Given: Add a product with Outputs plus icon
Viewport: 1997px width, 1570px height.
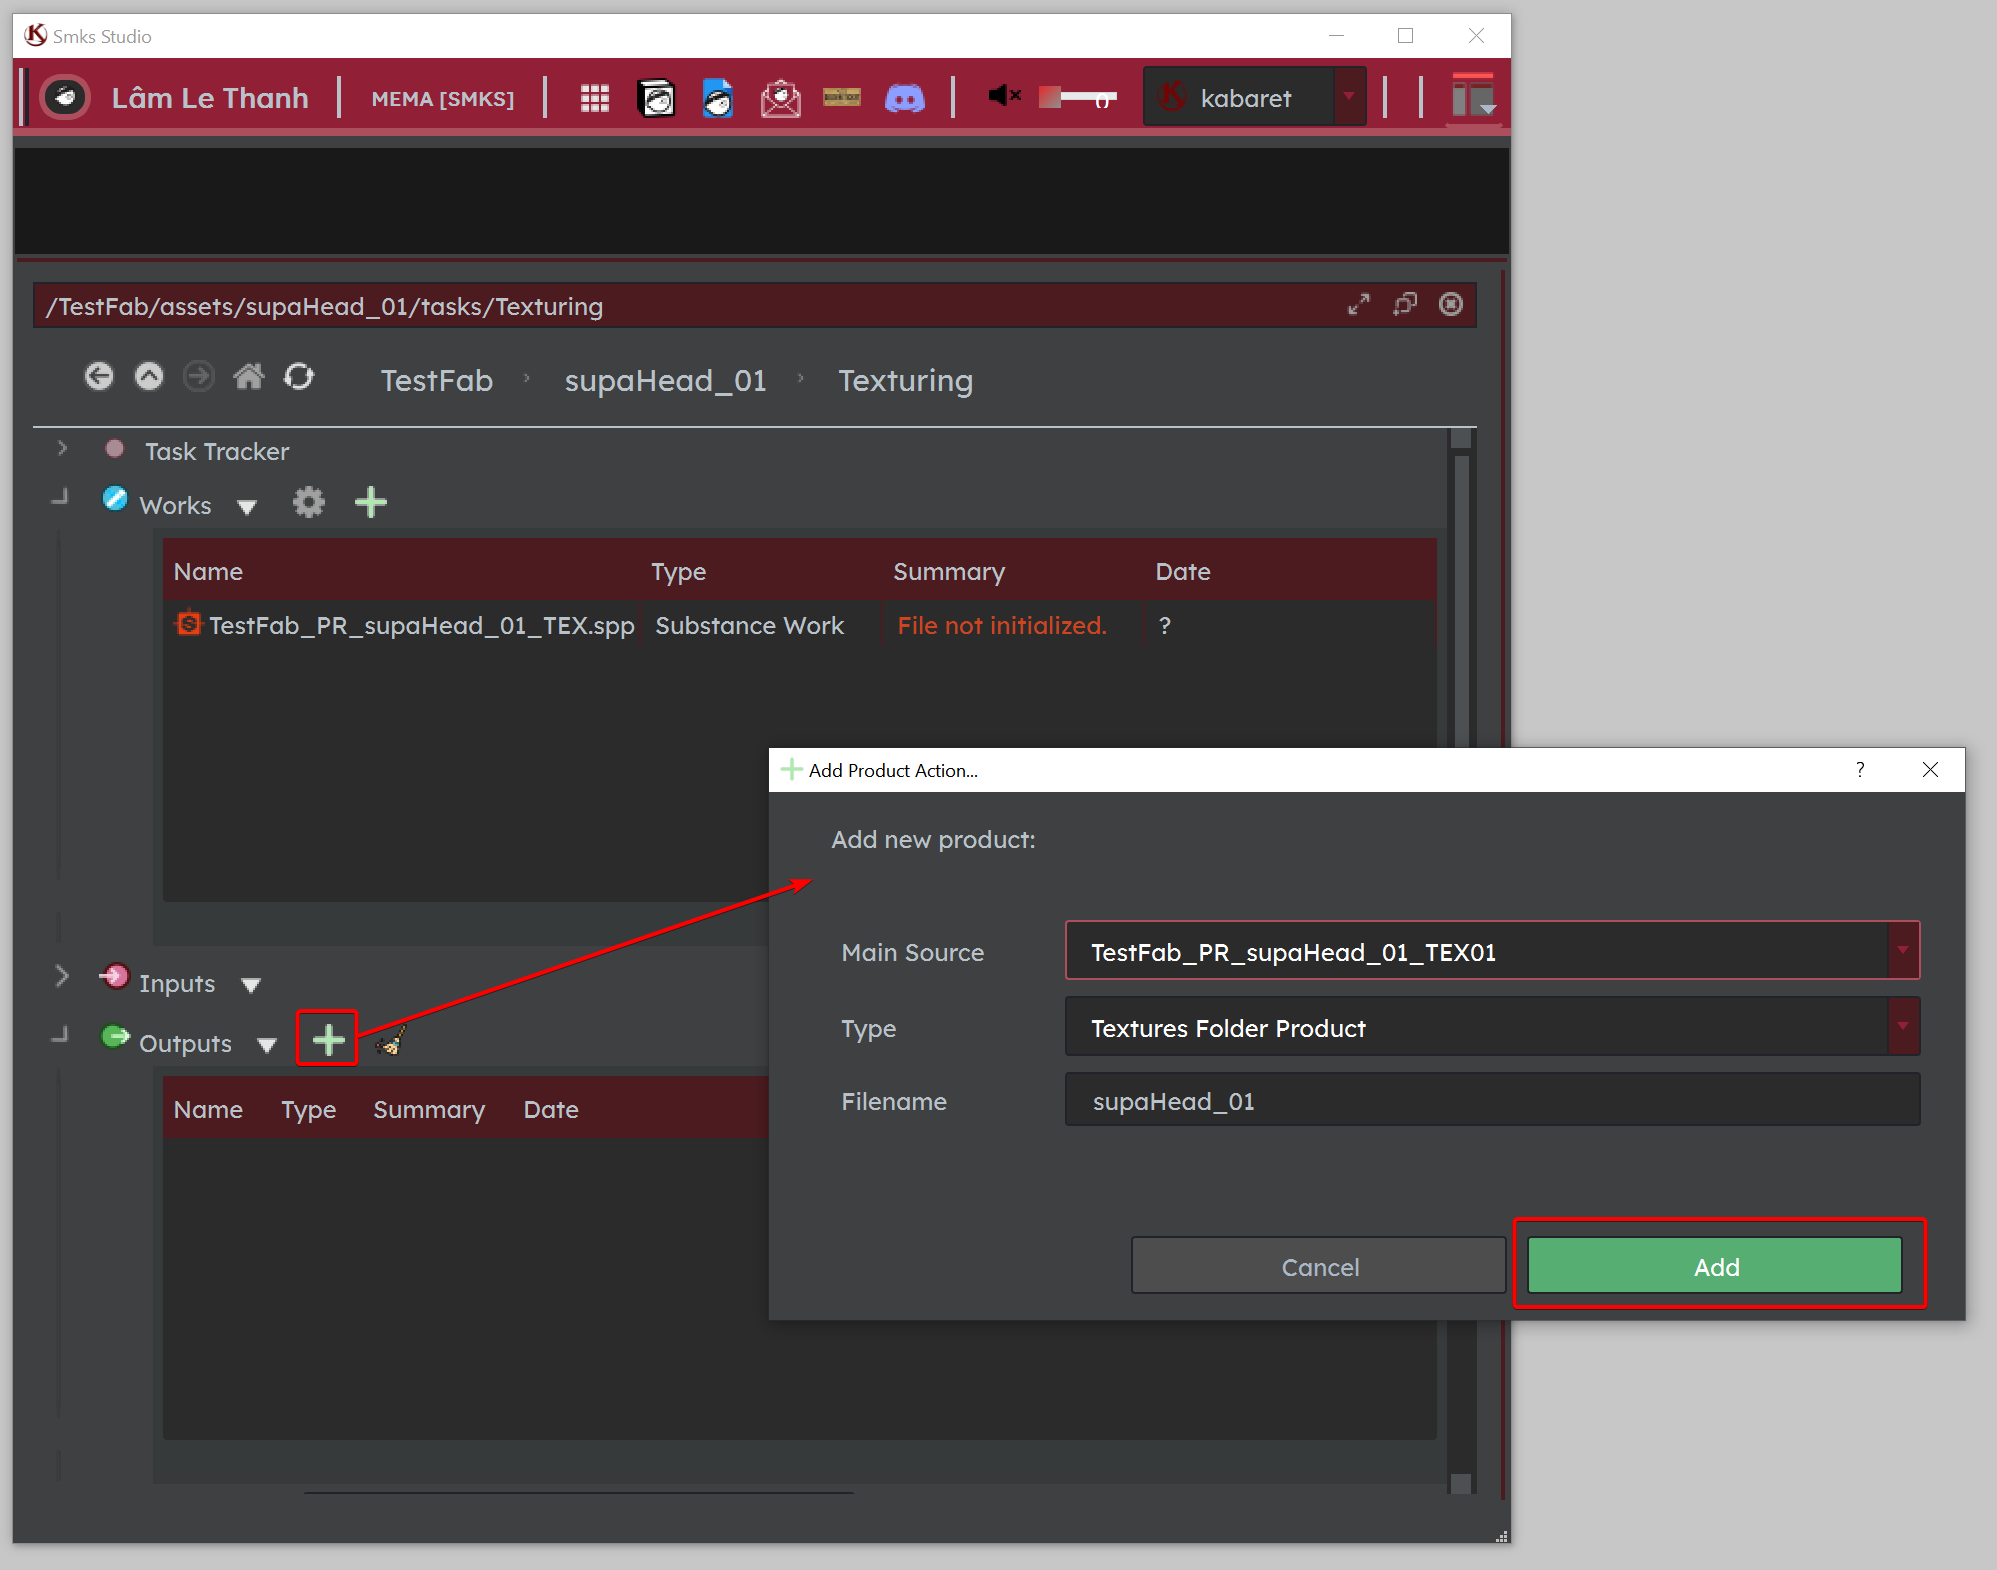Looking at the screenshot, I should pyautogui.click(x=328, y=1040).
